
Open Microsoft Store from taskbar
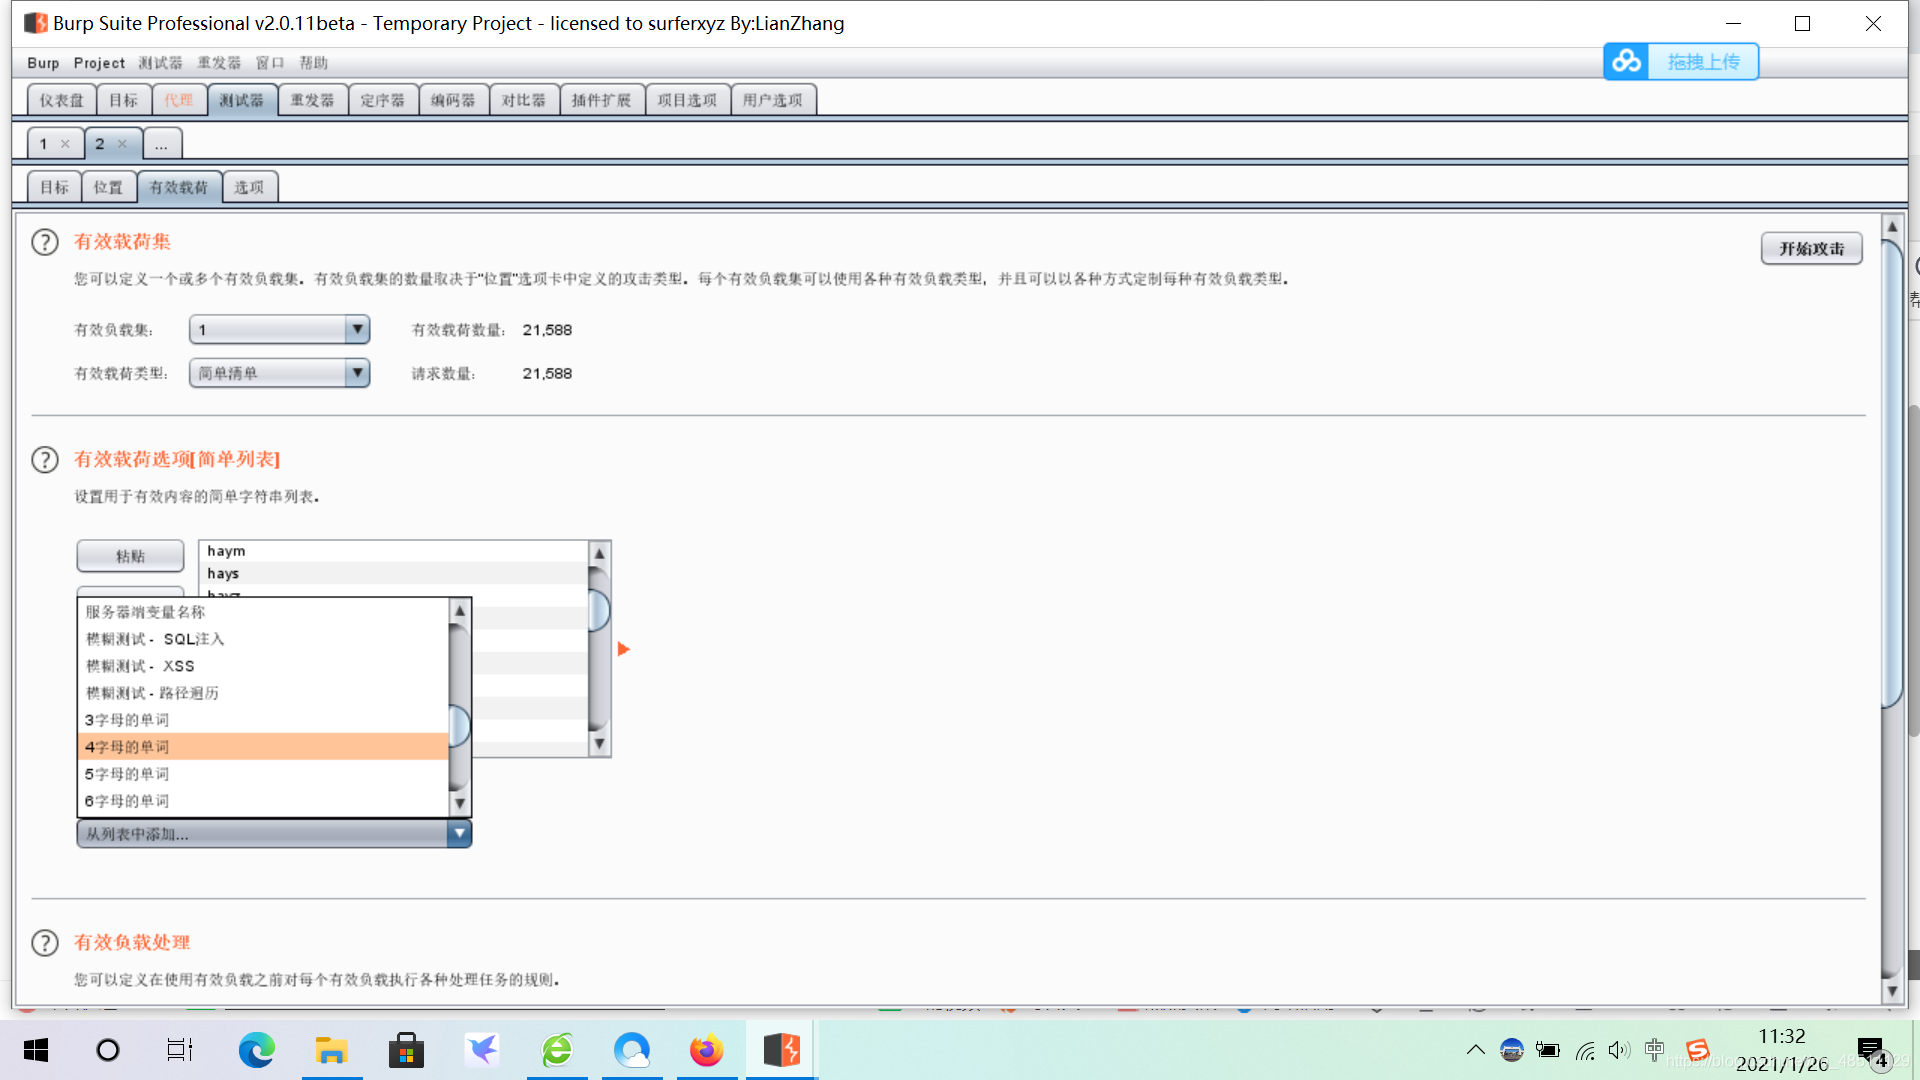(x=406, y=1050)
